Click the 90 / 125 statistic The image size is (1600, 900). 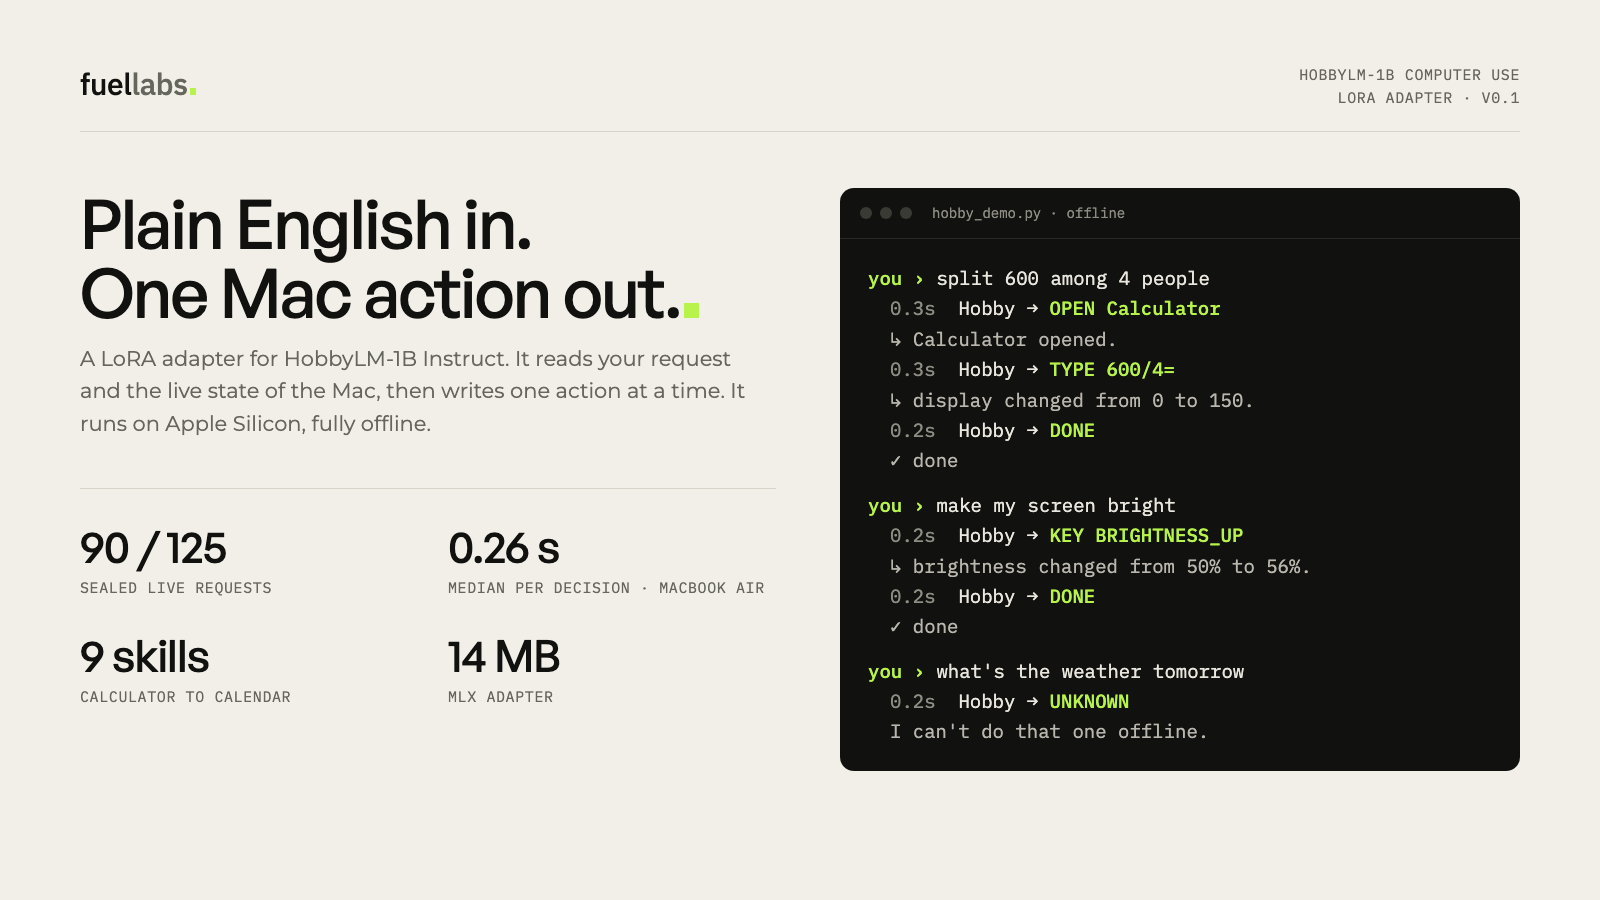(x=153, y=548)
